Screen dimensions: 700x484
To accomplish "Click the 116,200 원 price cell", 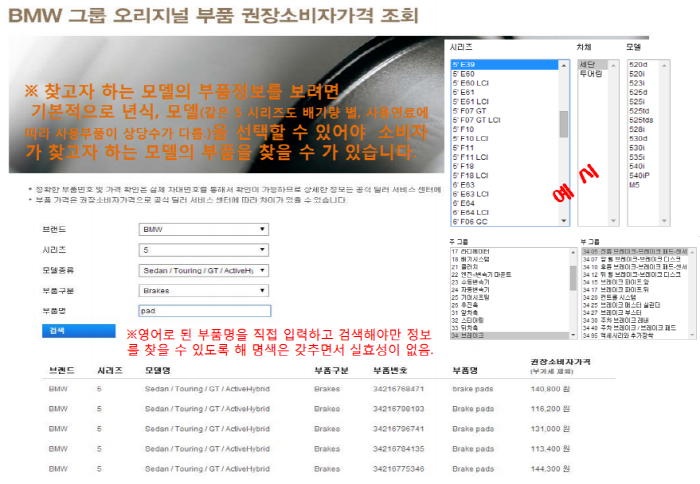I will [550, 409].
